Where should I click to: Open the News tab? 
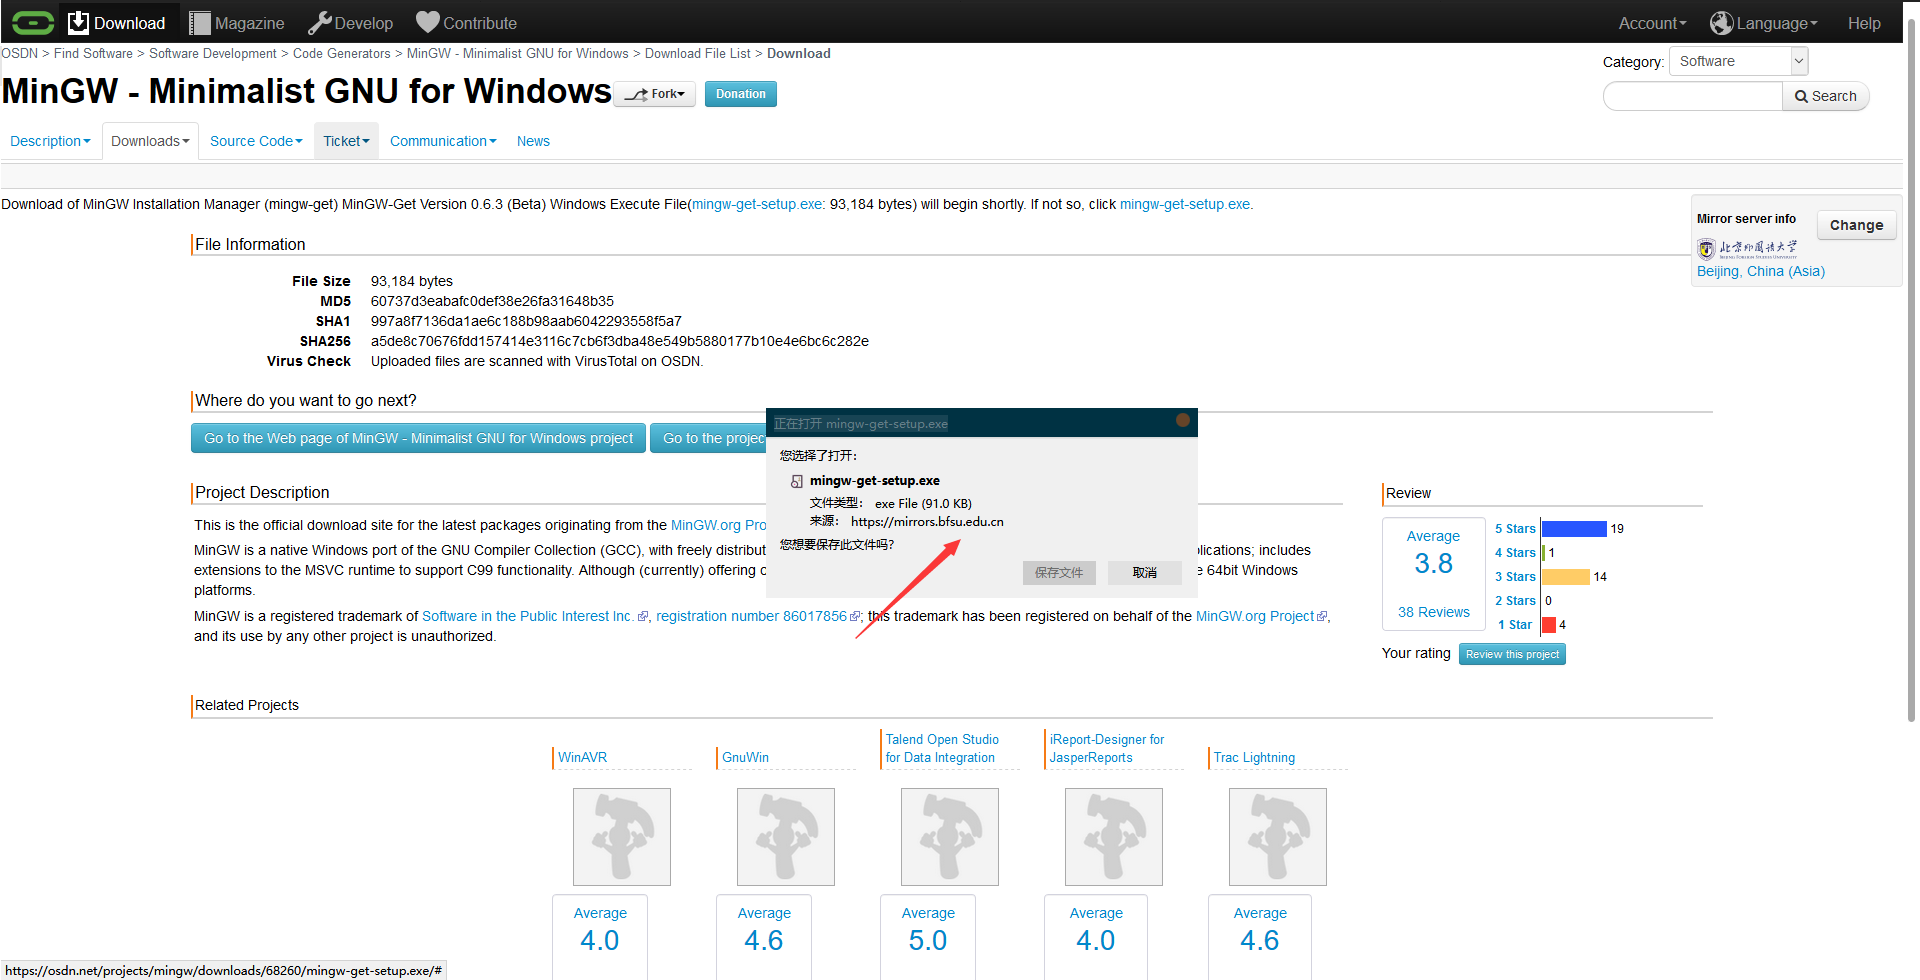[x=533, y=141]
